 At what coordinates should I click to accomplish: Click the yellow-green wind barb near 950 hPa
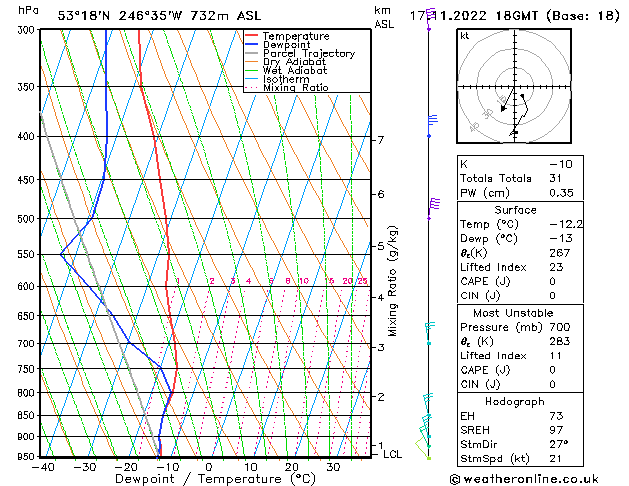(x=425, y=440)
